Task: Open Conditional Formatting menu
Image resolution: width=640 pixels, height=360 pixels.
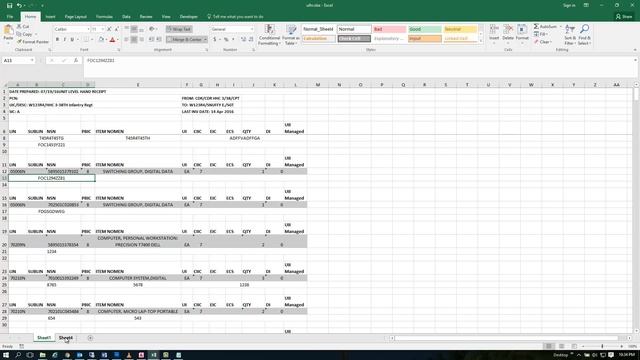Action: click(x=269, y=35)
